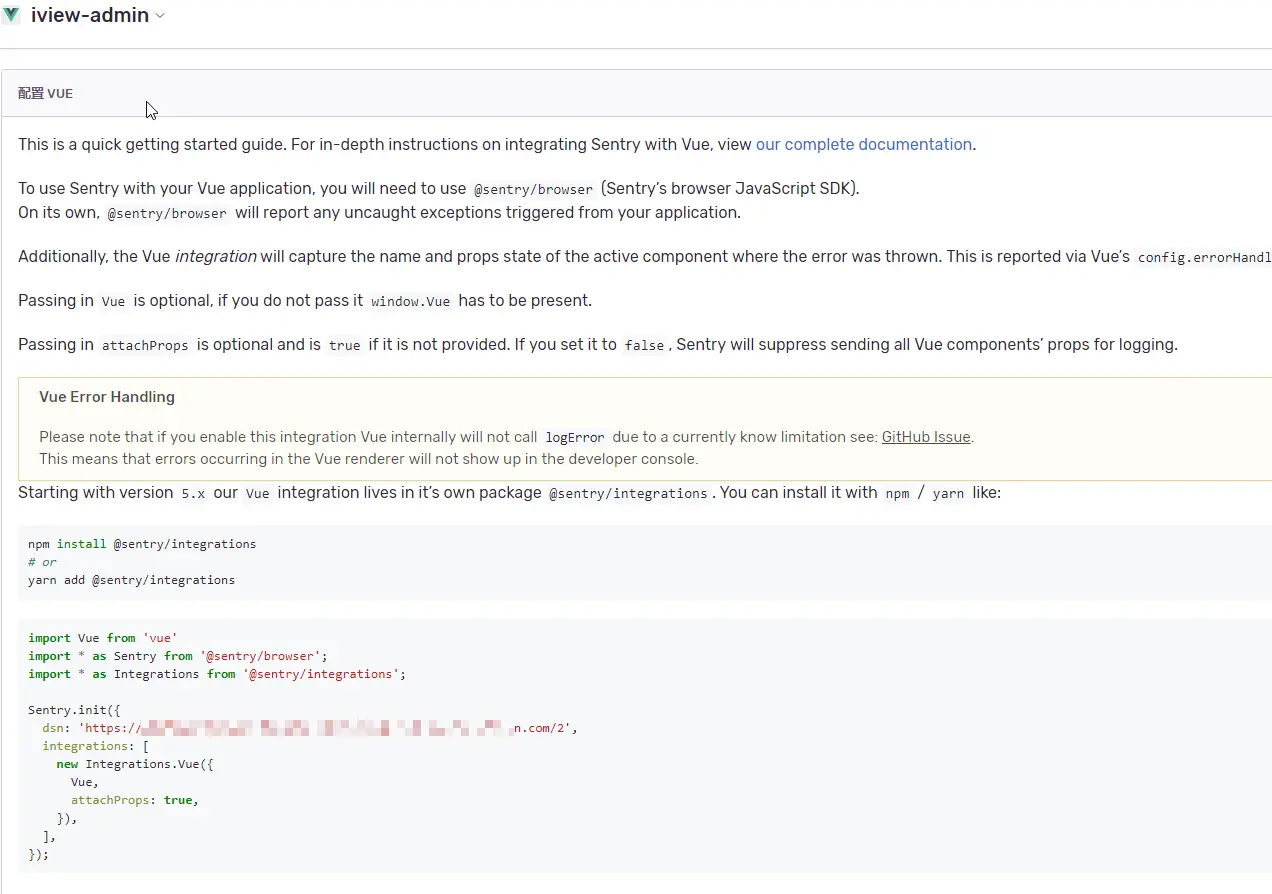Click the 'Vue Error Handling' heading

point(107,397)
